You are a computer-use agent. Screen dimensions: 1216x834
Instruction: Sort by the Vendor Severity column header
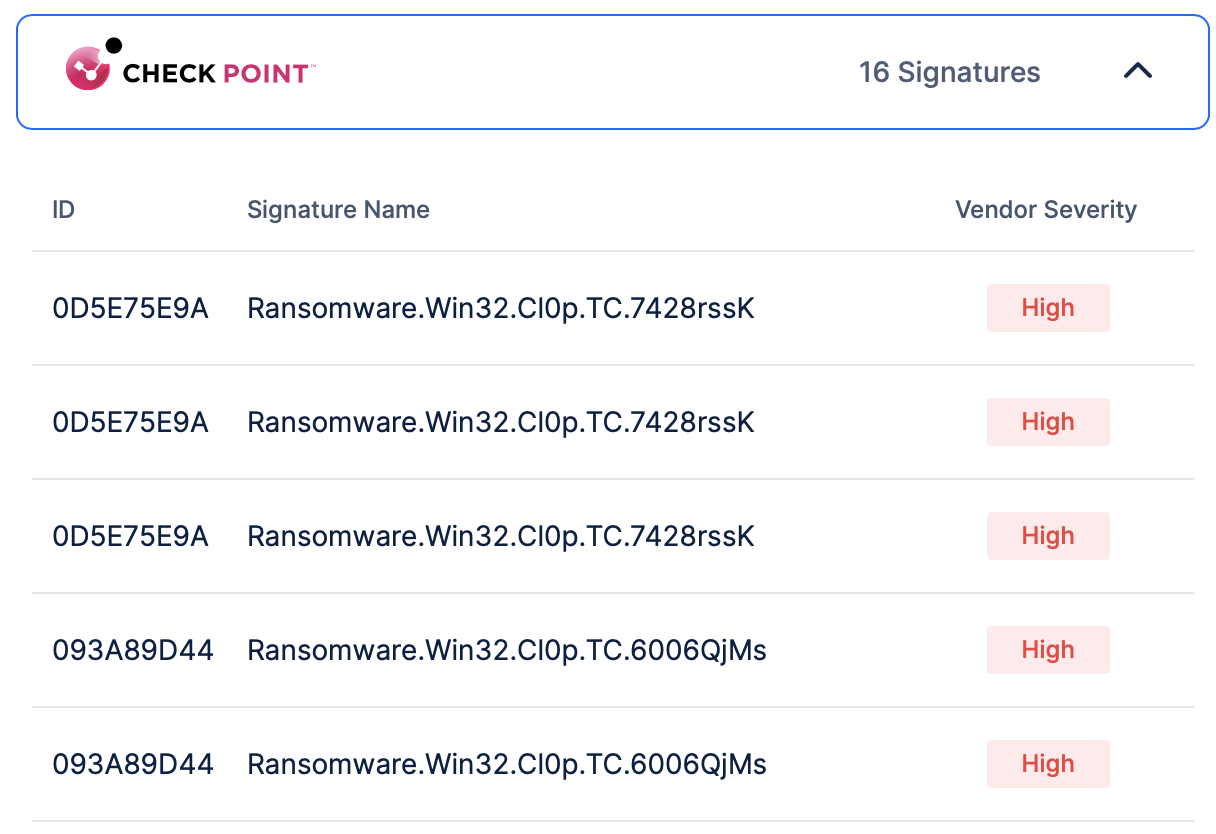pos(1045,210)
